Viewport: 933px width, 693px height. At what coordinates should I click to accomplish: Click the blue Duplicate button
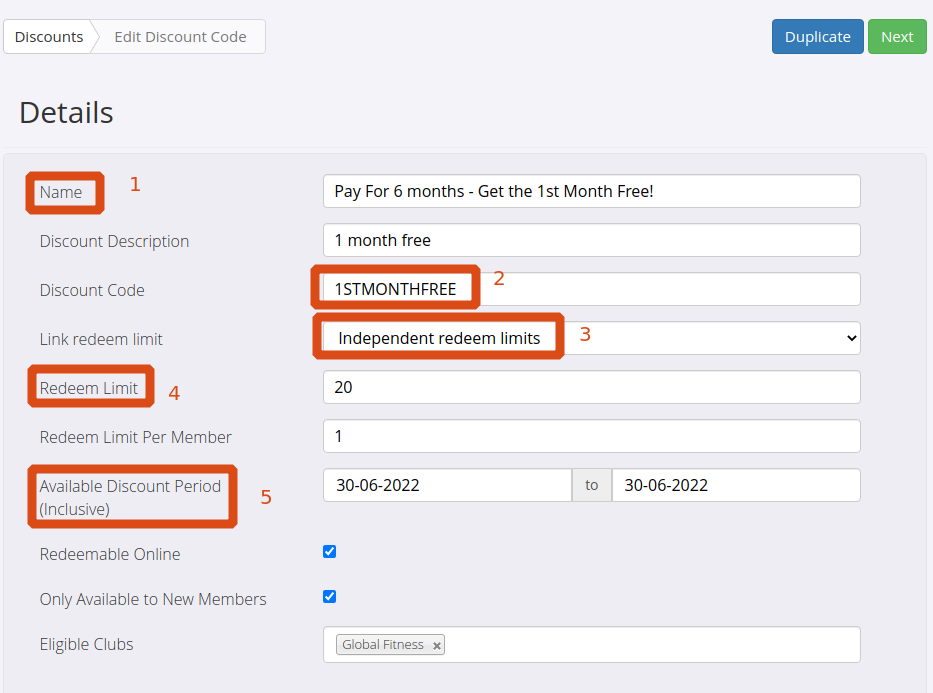(817, 37)
